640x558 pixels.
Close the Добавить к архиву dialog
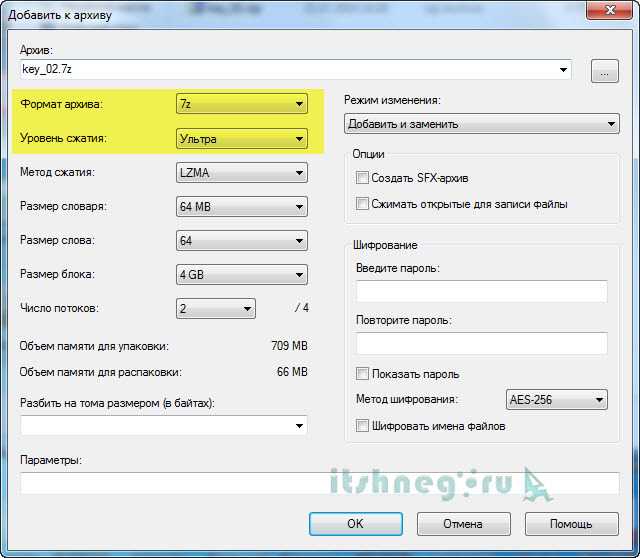coord(610,10)
